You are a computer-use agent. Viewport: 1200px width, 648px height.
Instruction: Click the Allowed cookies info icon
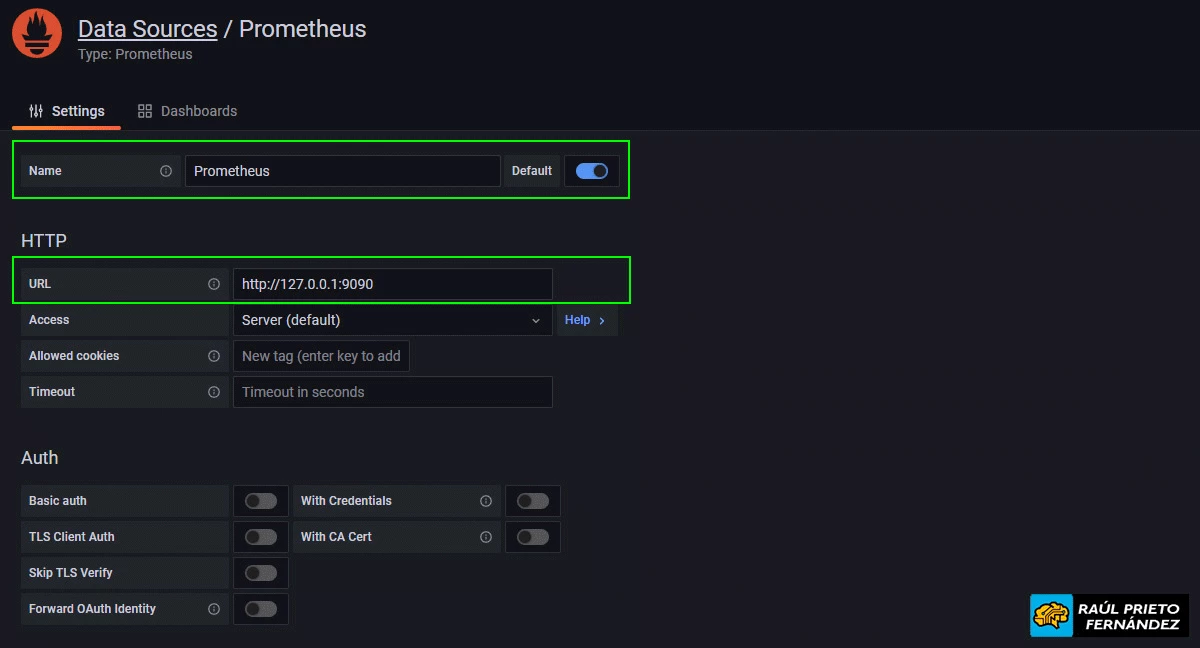coord(214,356)
